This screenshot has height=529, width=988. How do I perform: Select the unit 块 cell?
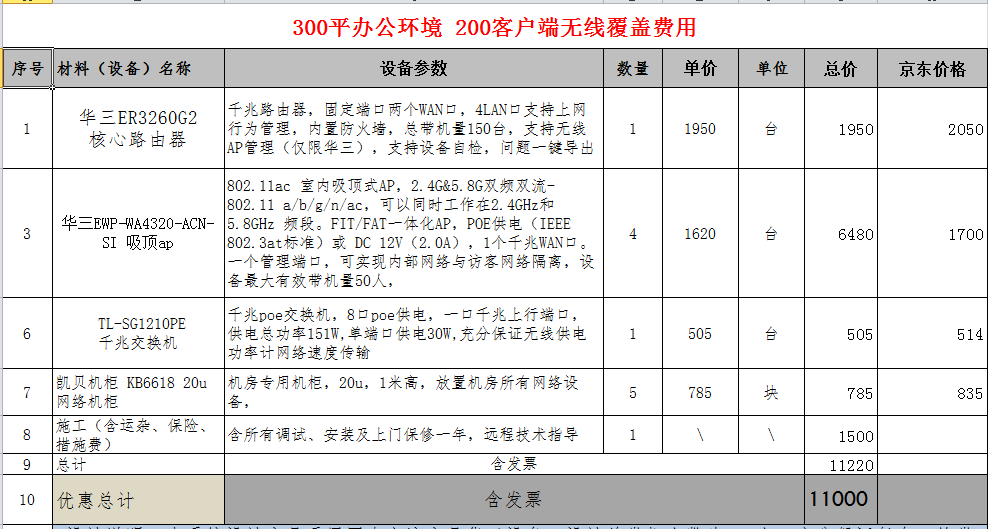[x=771, y=392]
